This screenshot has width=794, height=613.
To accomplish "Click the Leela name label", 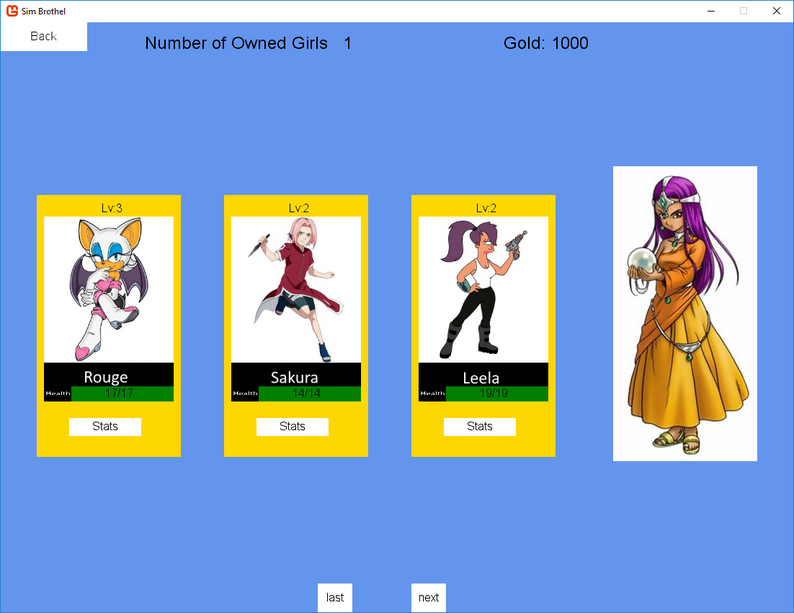I will tap(481, 378).
